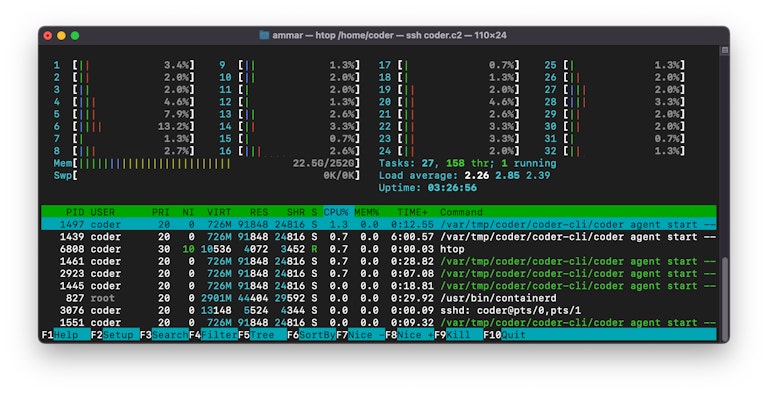Sort by the PRI column header
The width and height of the screenshot is (768, 394).
pyautogui.click(x=161, y=212)
